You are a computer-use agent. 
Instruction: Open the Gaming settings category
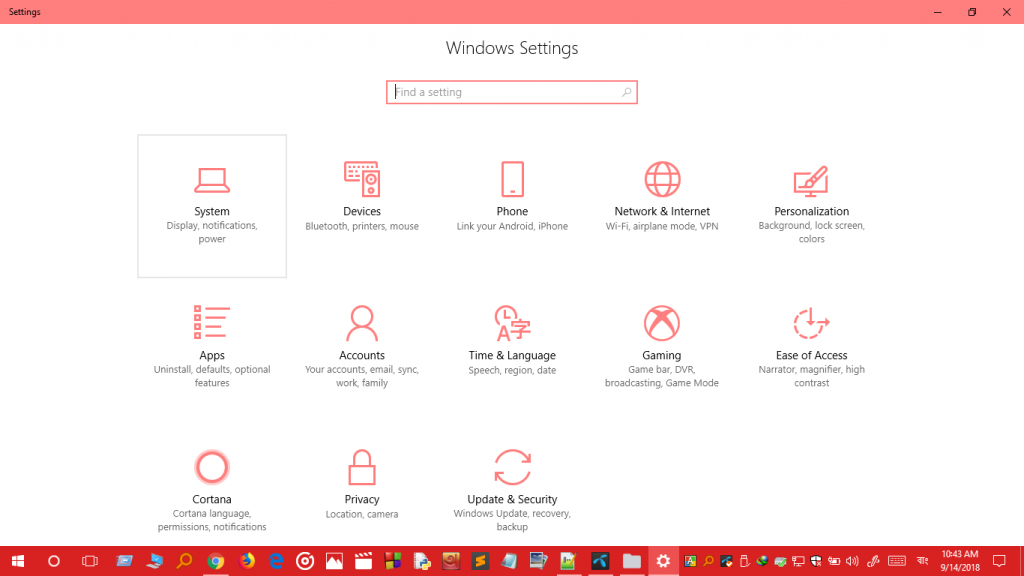pos(662,349)
